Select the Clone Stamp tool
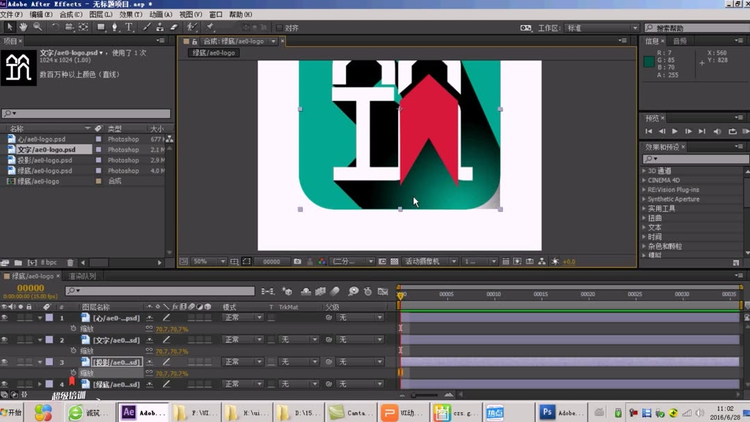Viewport: 750px width, 422px height. 160,27
